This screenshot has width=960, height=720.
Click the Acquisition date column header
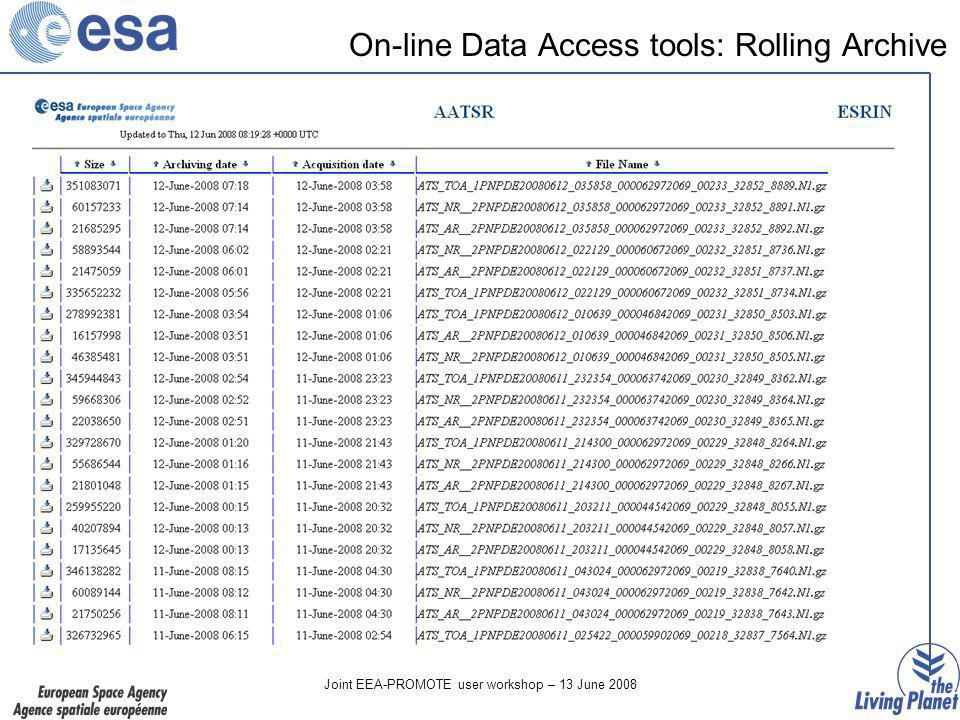pos(343,164)
